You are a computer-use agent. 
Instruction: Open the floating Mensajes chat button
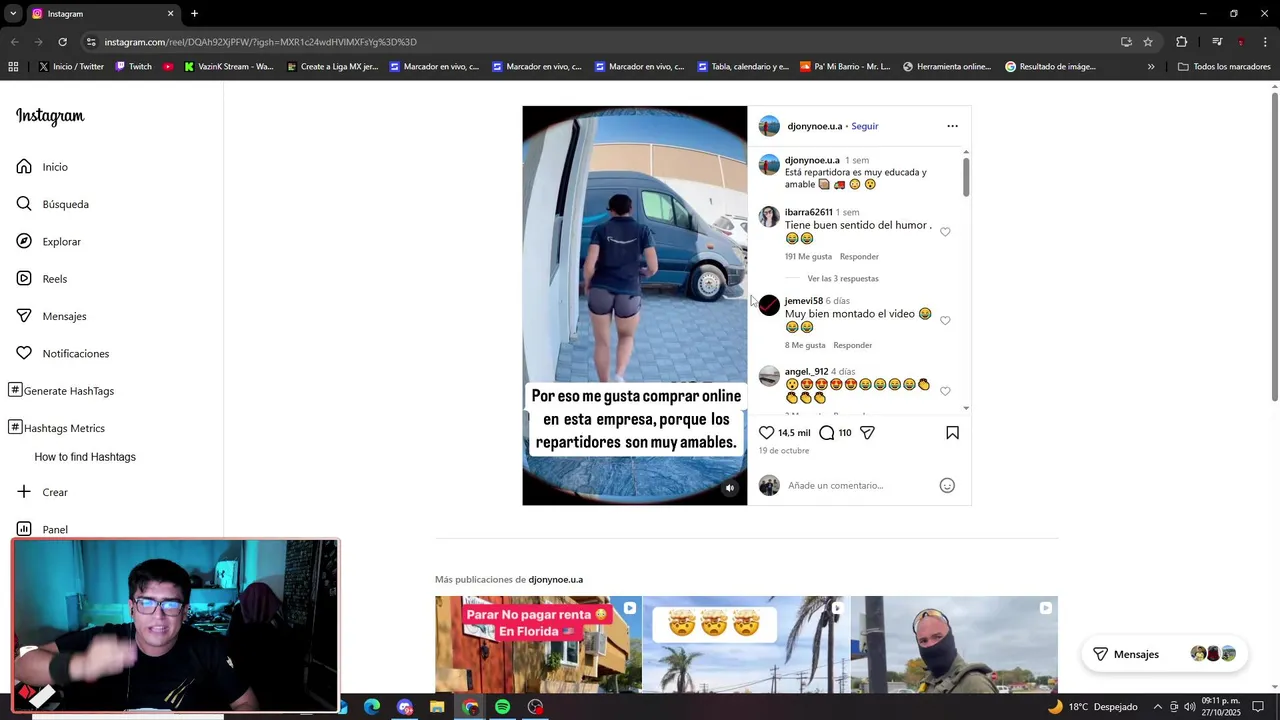click(1165, 654)
